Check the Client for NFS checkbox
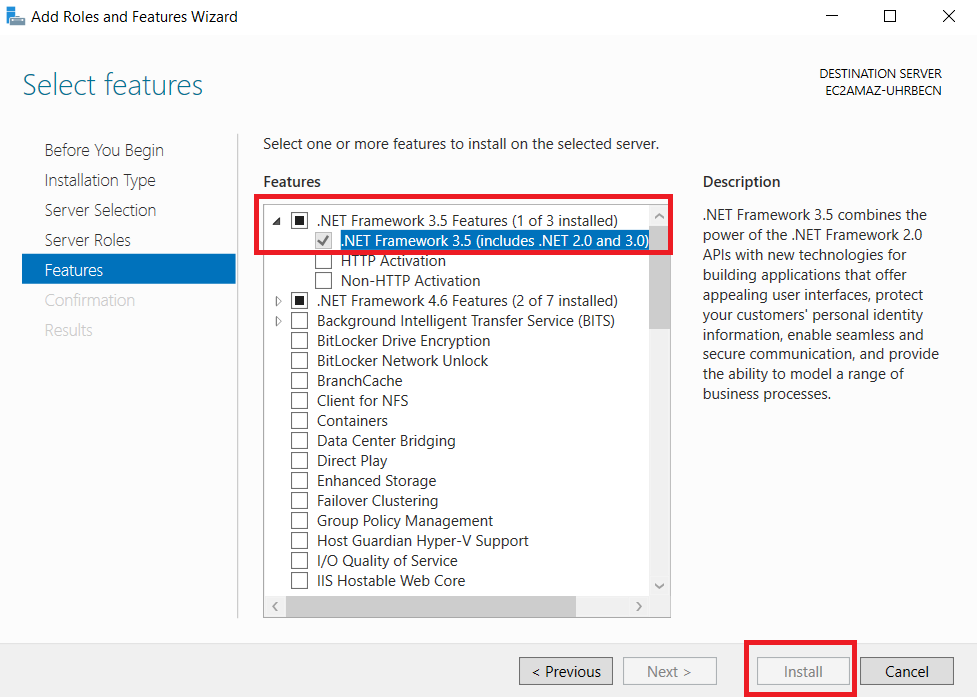Screen dimensions: 977x697 (299, 401)
